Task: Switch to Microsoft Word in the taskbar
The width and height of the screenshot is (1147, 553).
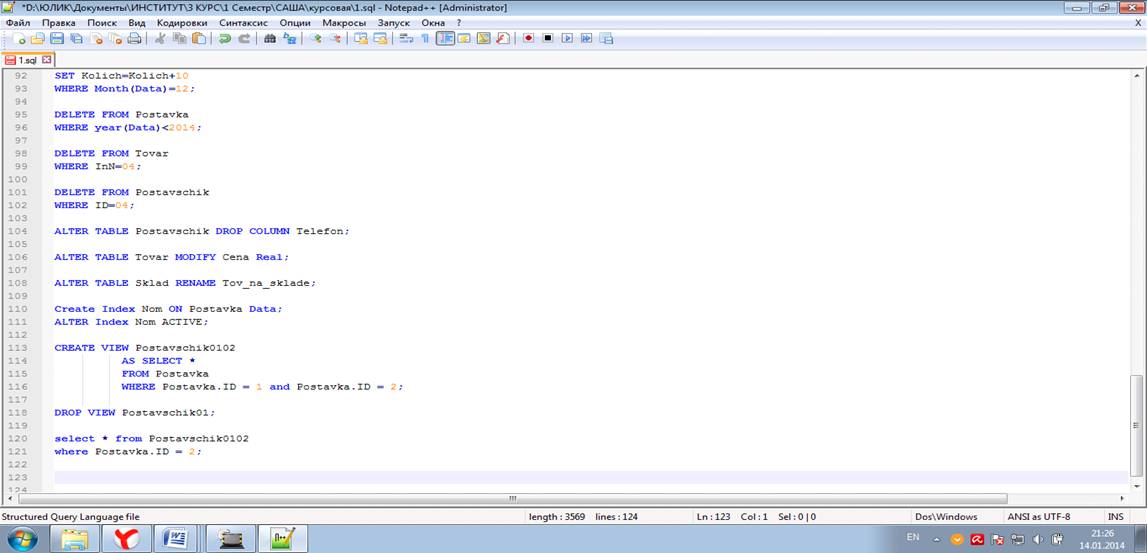Action: [x=177, y=539]
